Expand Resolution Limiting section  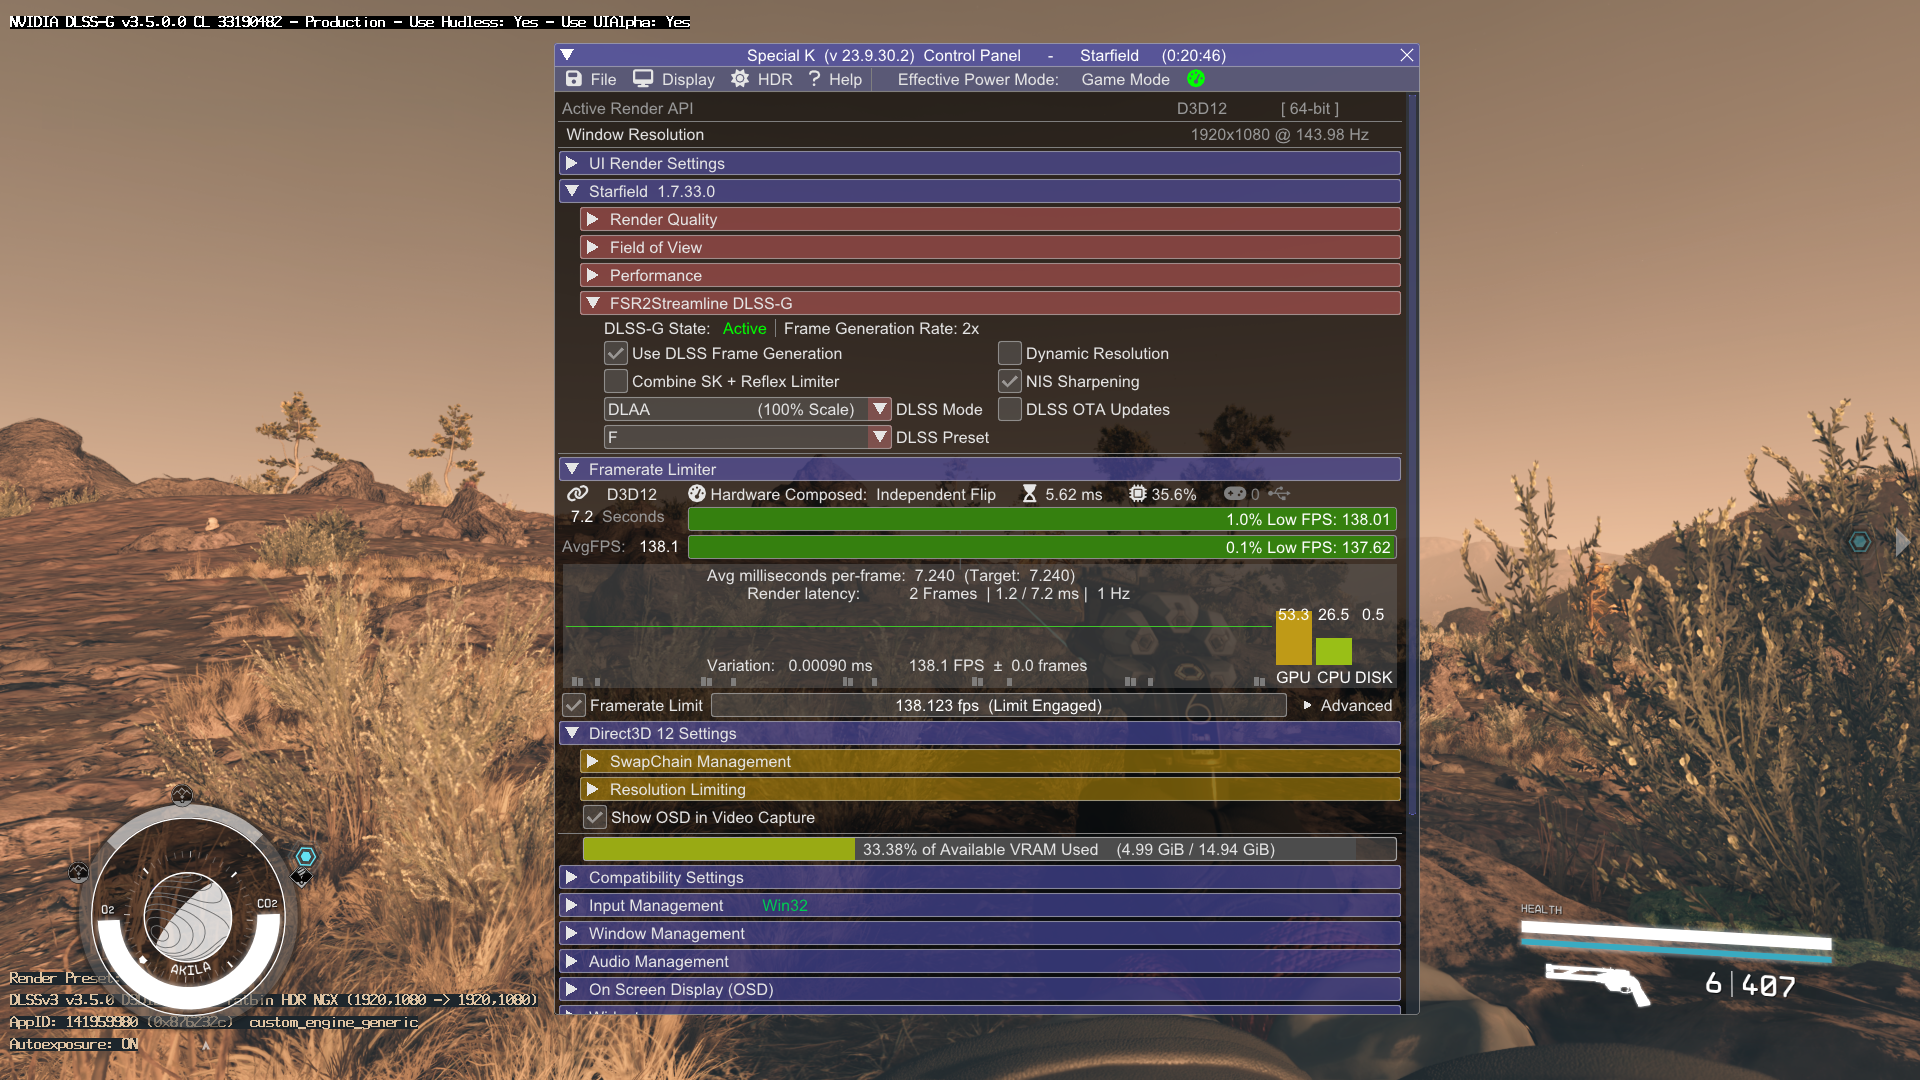tap(990, 790)
